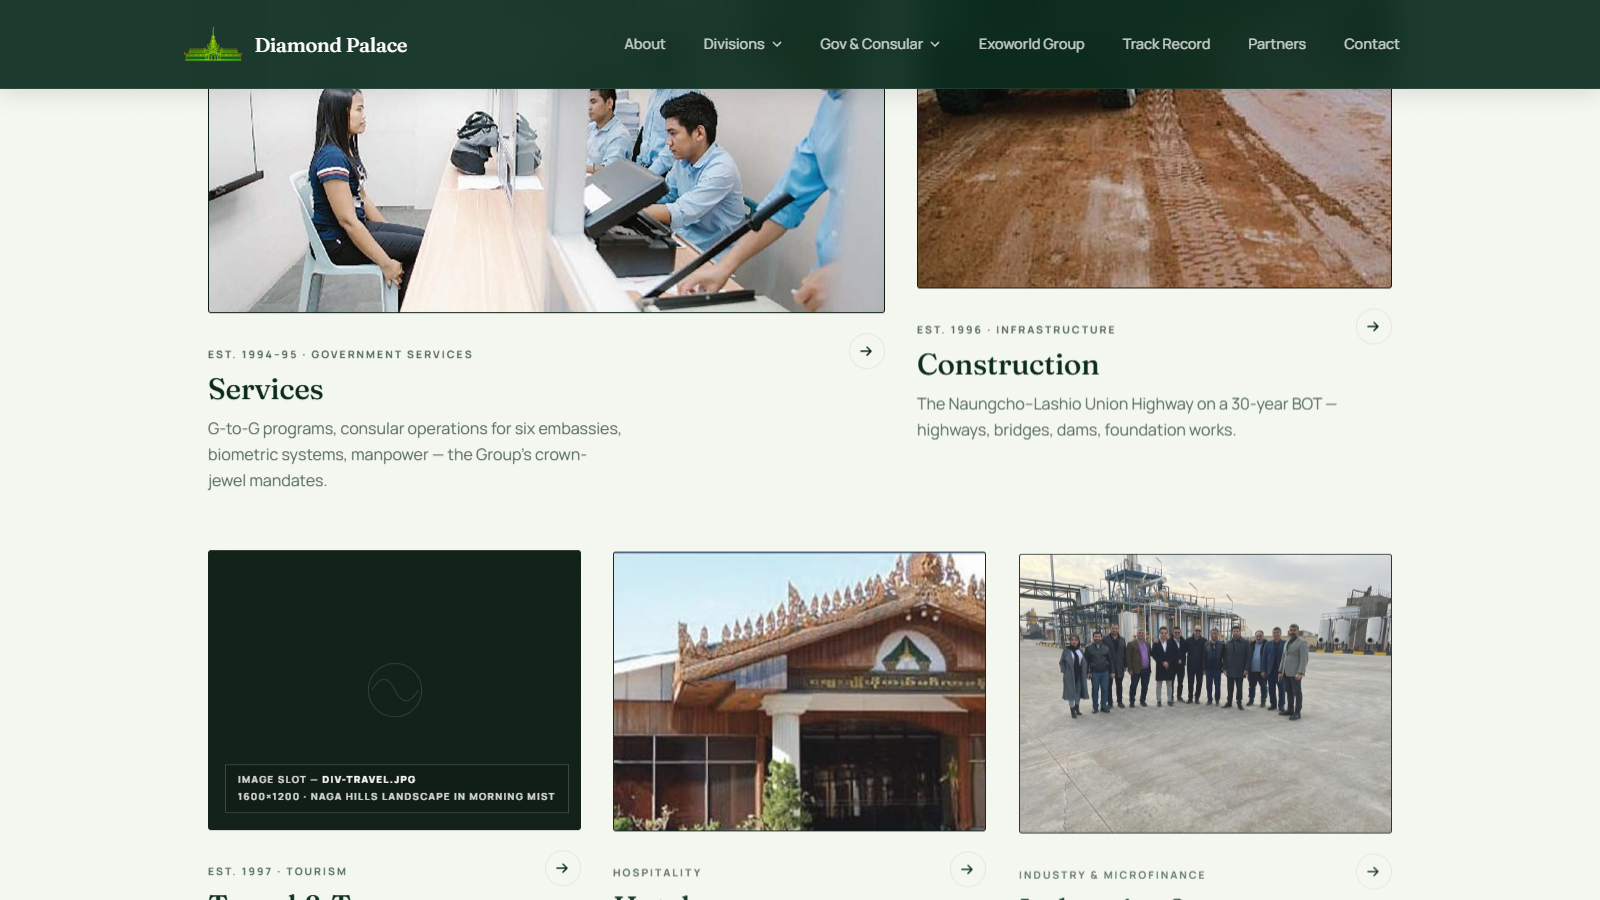The image size is (1600, 900).
Task: Open the Services division heading
Action: 266,389
